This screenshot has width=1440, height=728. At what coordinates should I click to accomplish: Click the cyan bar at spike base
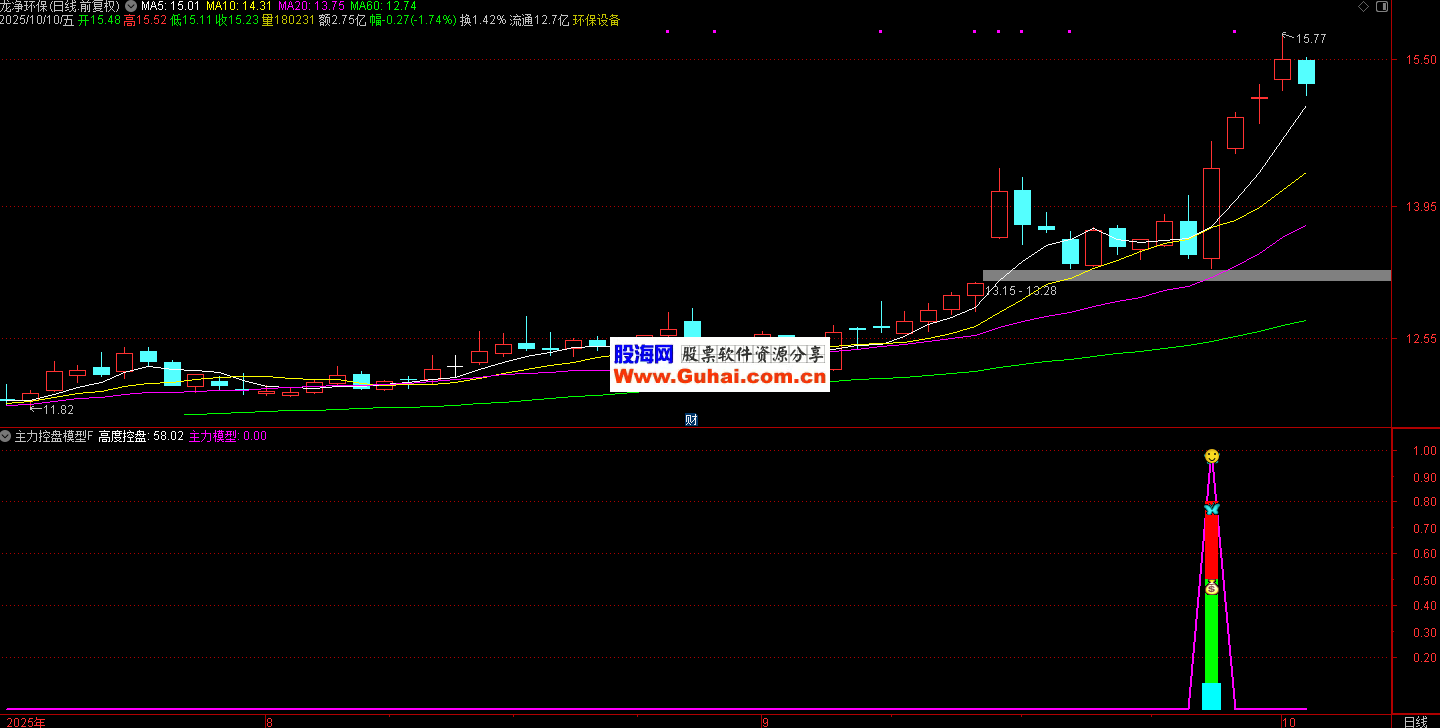tap(1211, 696)
